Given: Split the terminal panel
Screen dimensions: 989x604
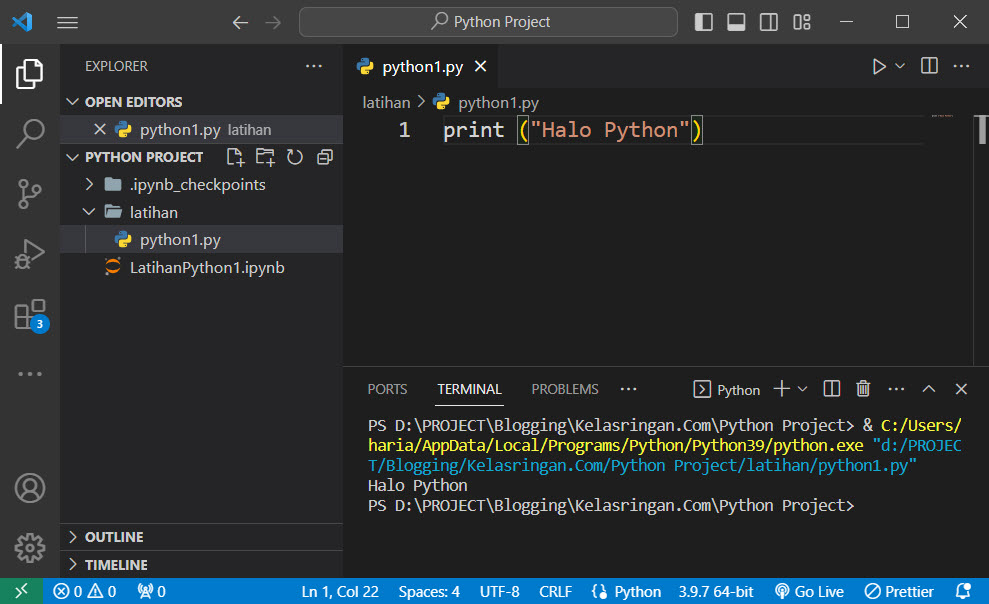Looking at the screenshot, I should point(832,388).
